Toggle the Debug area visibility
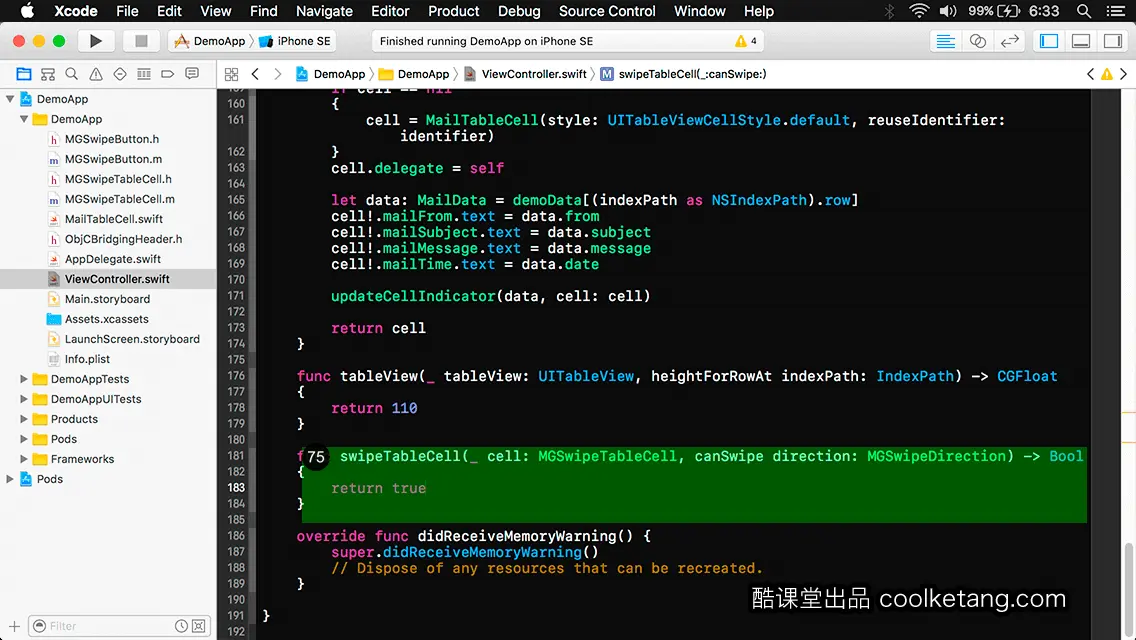This screenshot has height=640, width=1136. click(1081, 41)
